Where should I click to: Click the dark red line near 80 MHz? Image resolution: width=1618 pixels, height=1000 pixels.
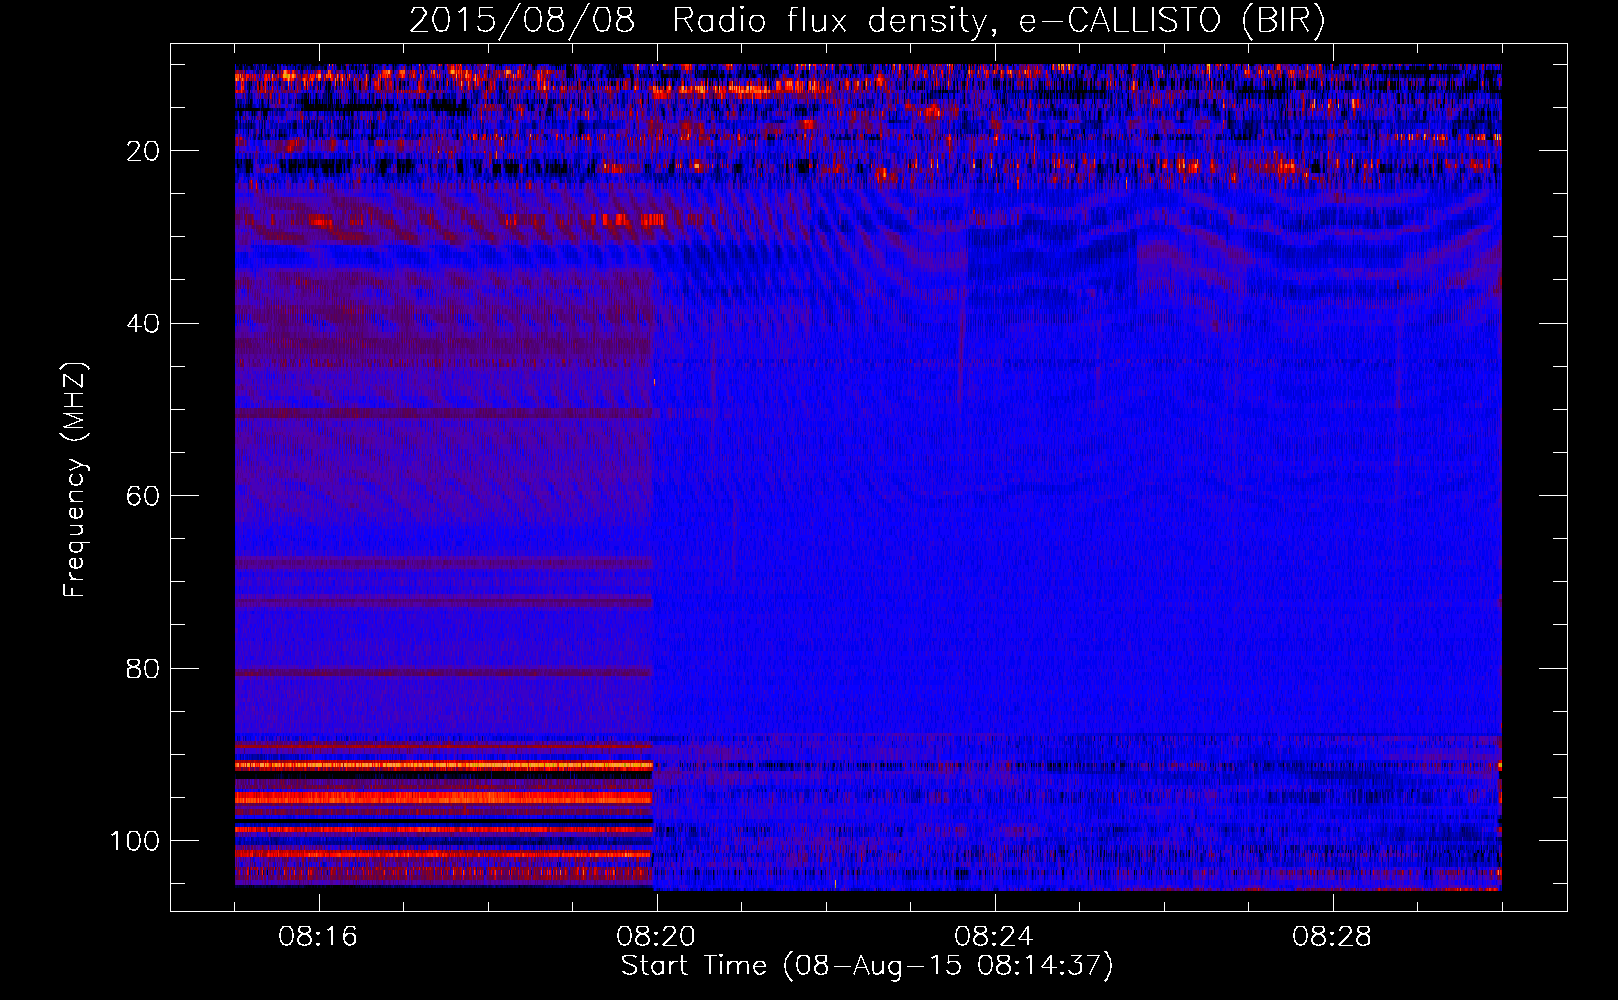444,672
